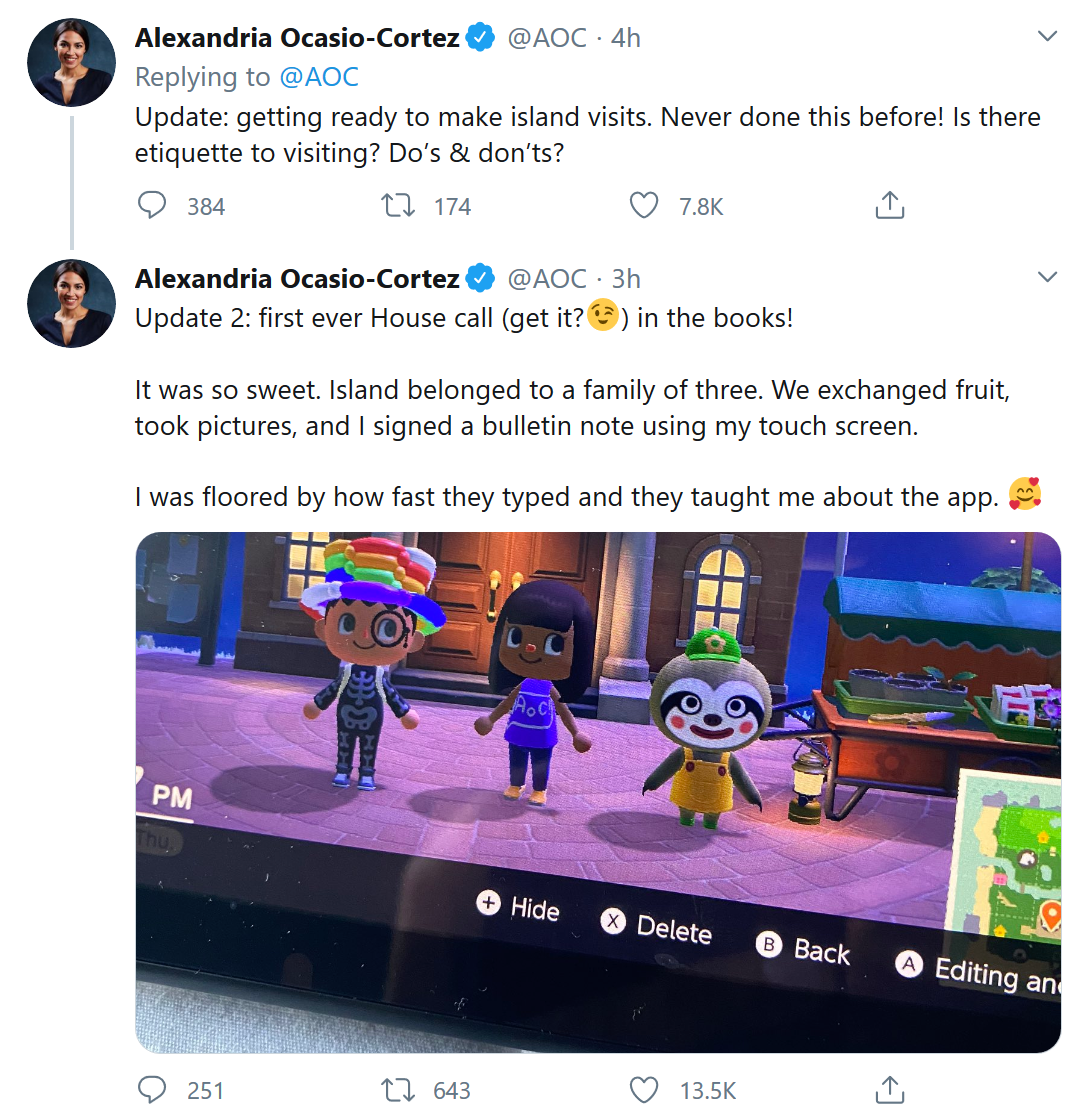Open the @AOC mention after Replying to

318,77
